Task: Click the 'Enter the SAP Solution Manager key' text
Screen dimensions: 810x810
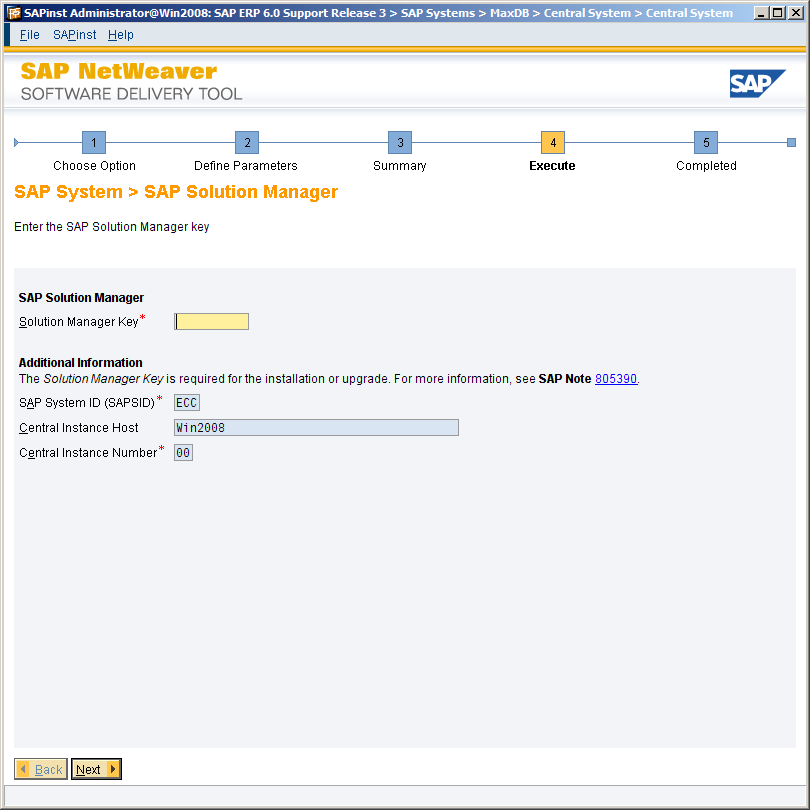Action: 112,227
